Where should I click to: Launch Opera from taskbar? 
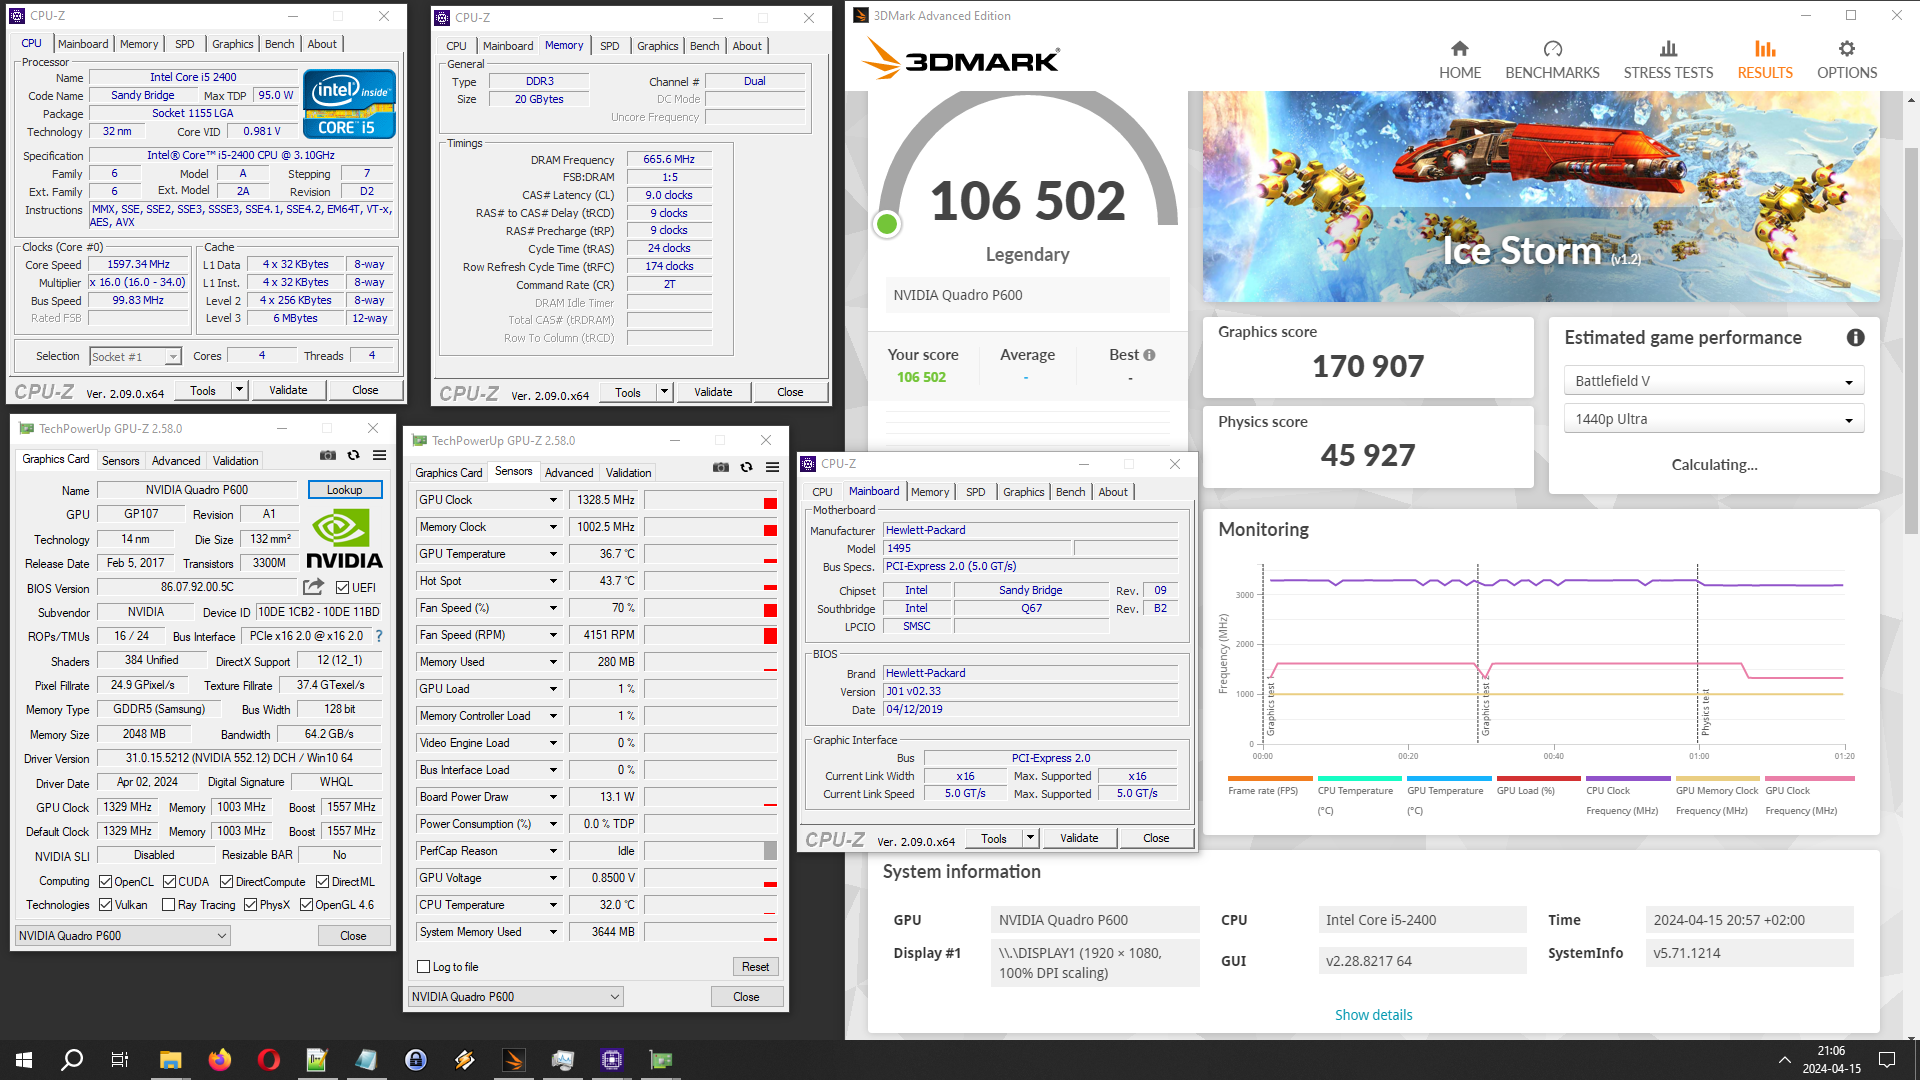(268, 1060)
